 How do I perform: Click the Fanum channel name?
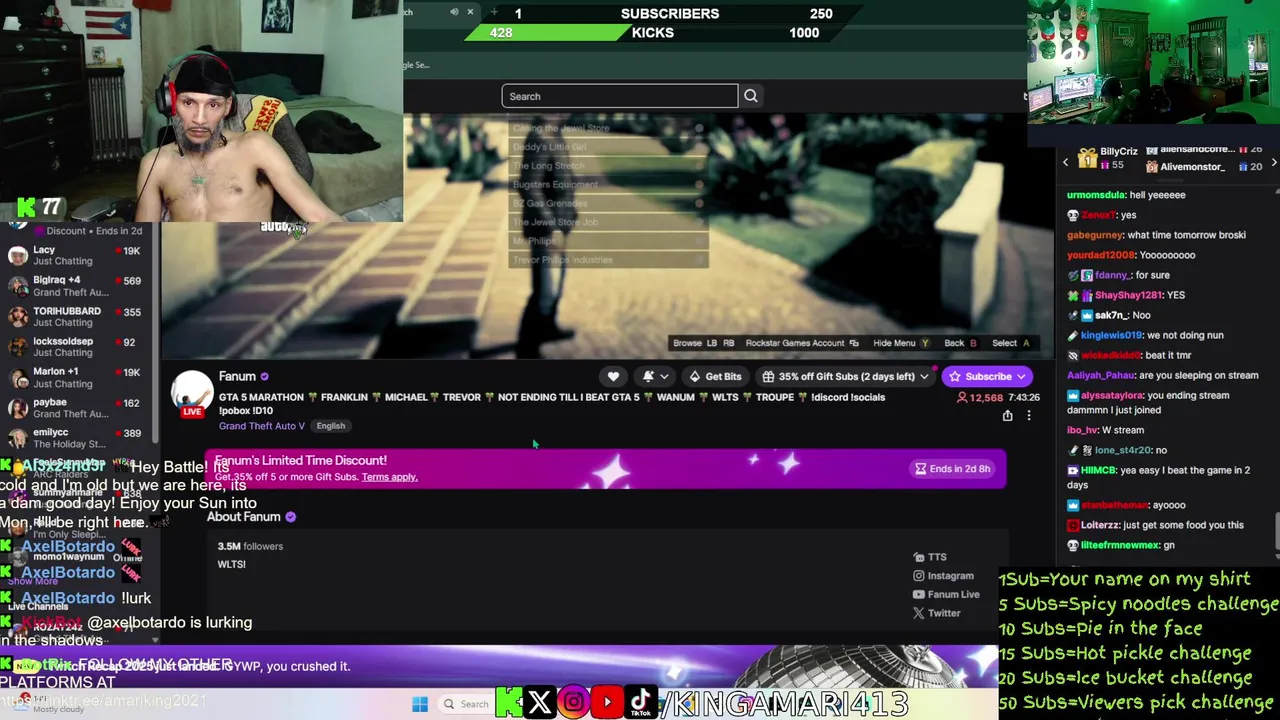pos(237,377)
